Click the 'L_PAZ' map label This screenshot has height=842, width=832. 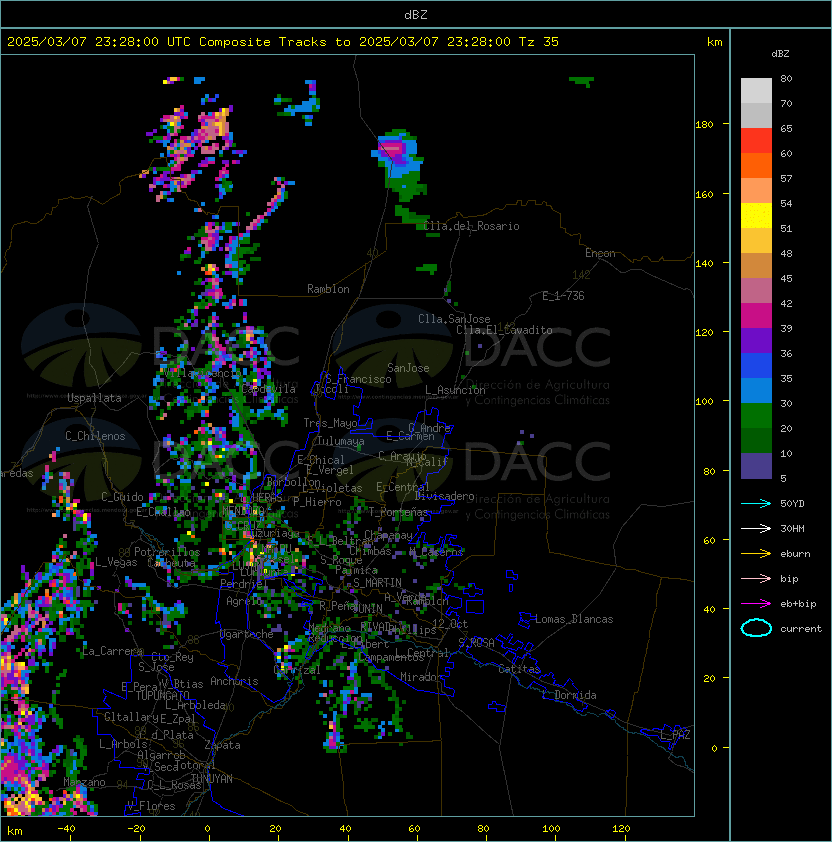click(x=675, y=735)
